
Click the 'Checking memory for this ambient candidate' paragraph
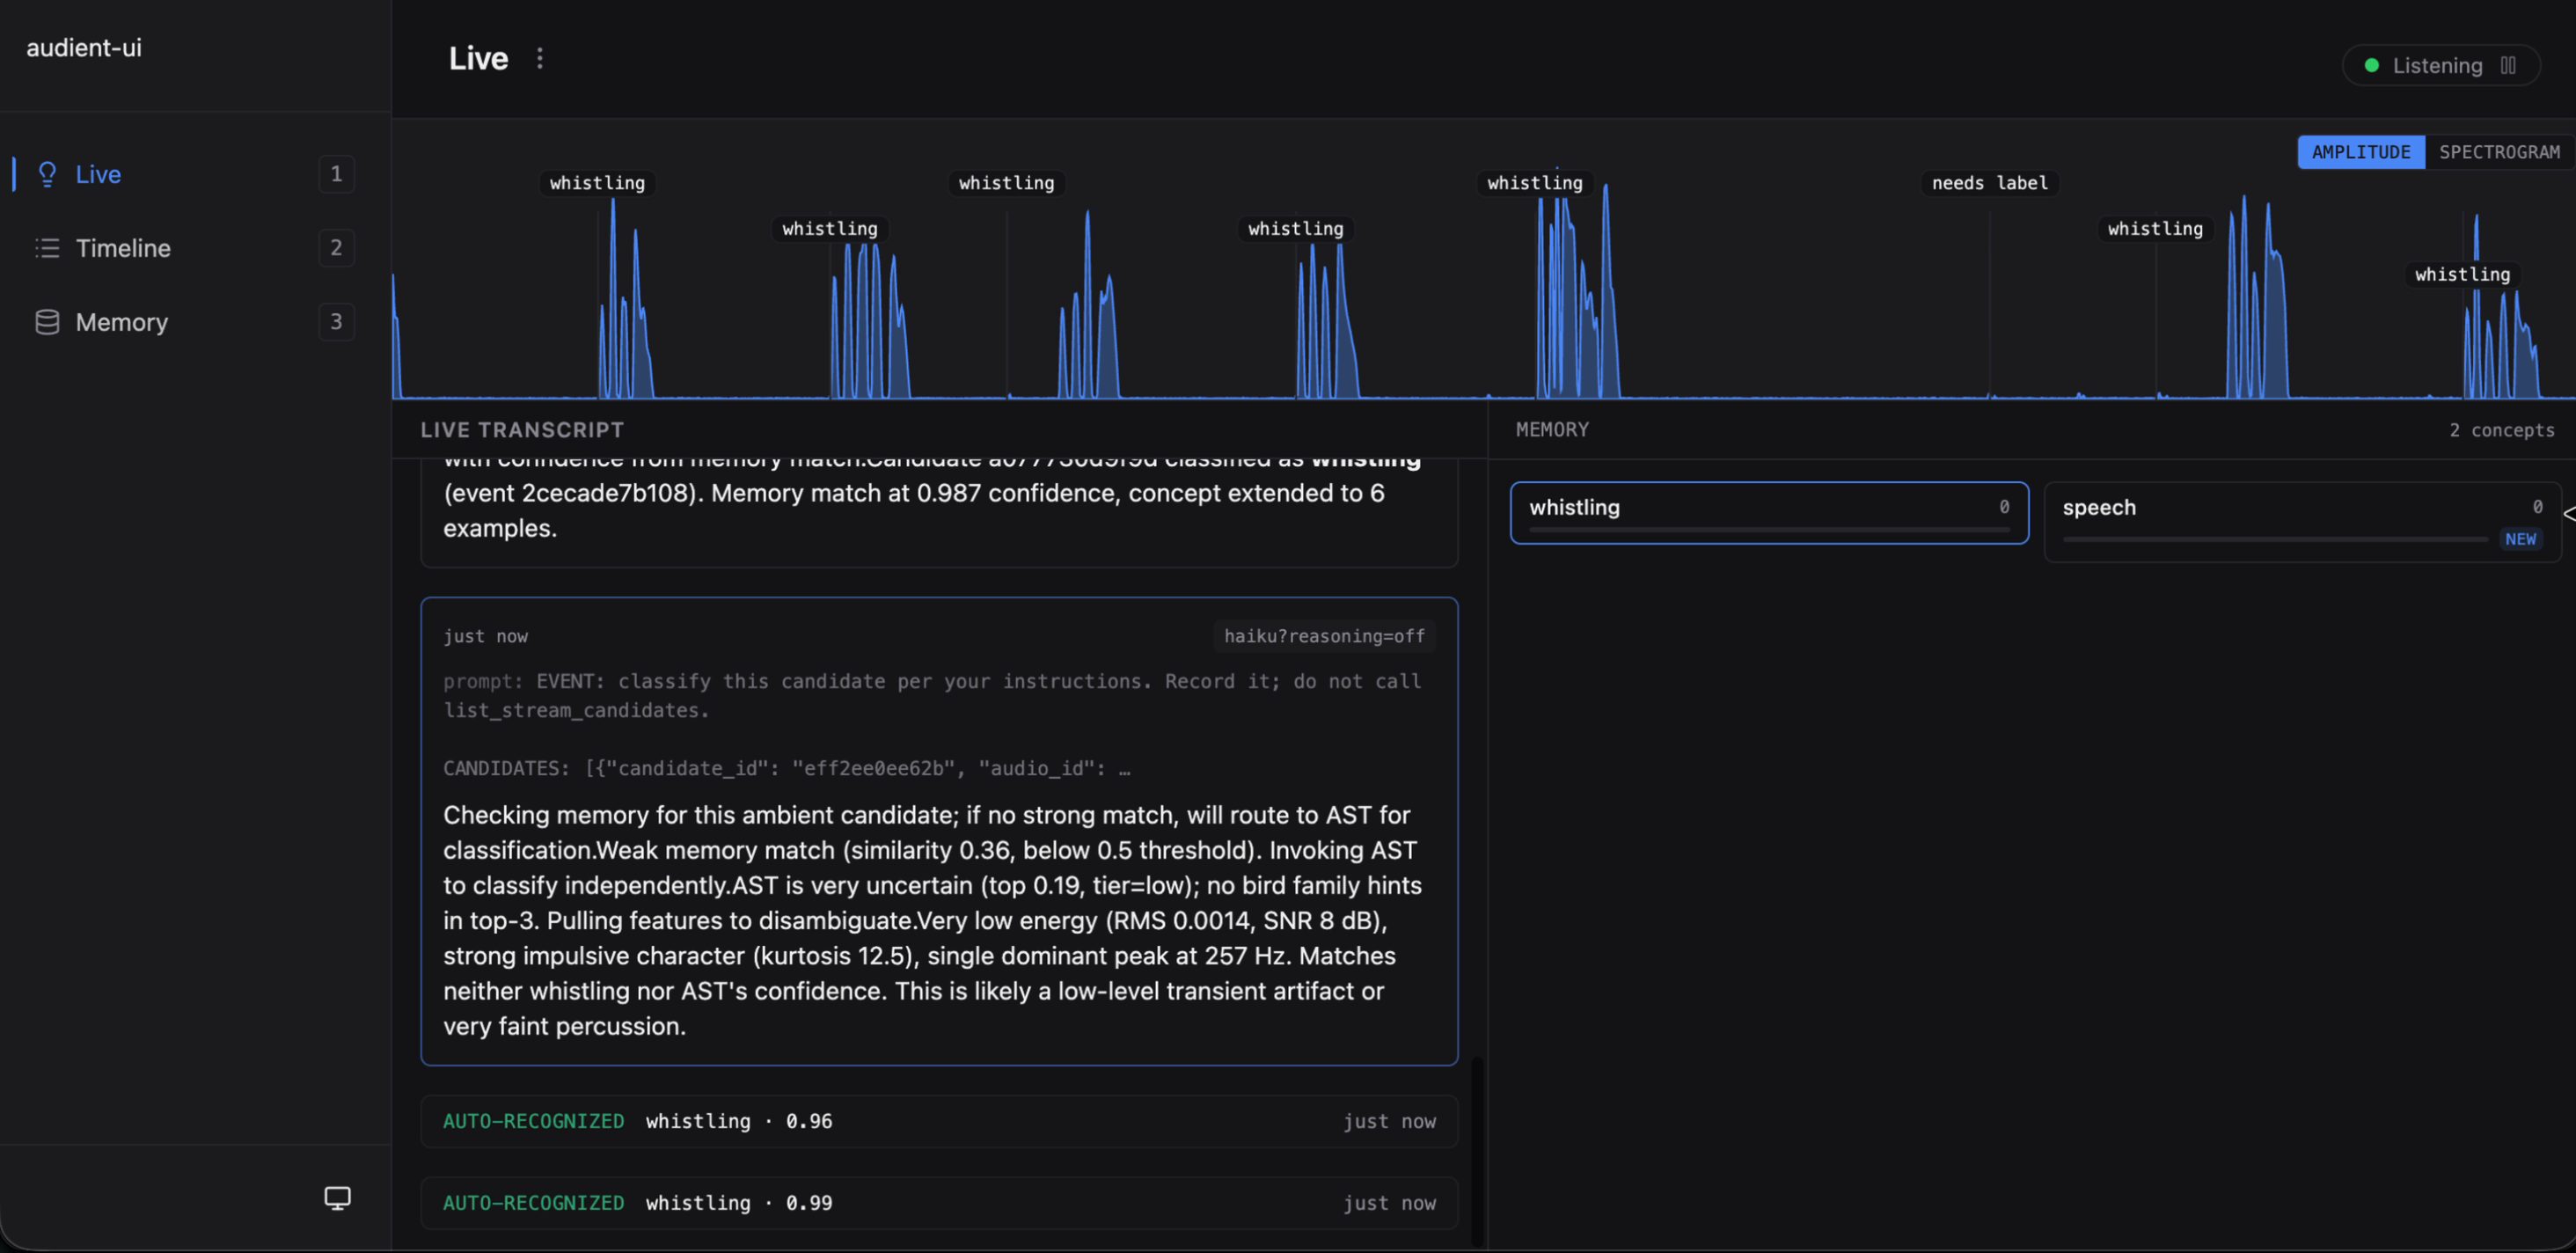point(933,920)
